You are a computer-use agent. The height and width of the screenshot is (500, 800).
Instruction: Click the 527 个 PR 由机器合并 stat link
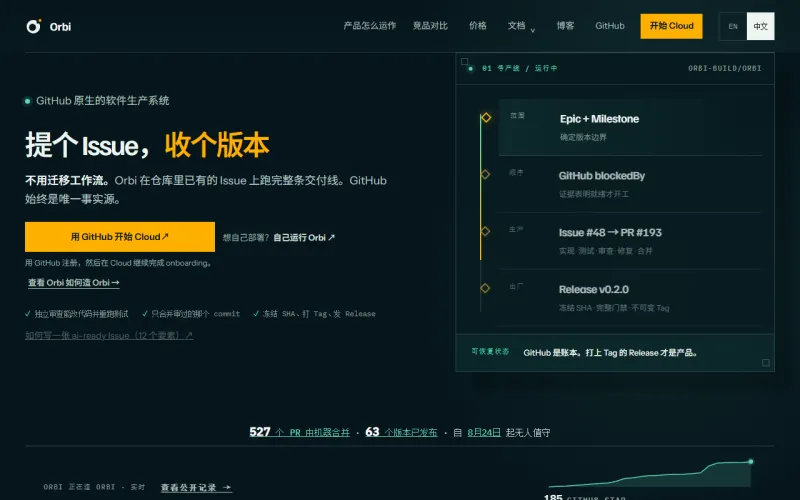point(299,432)
